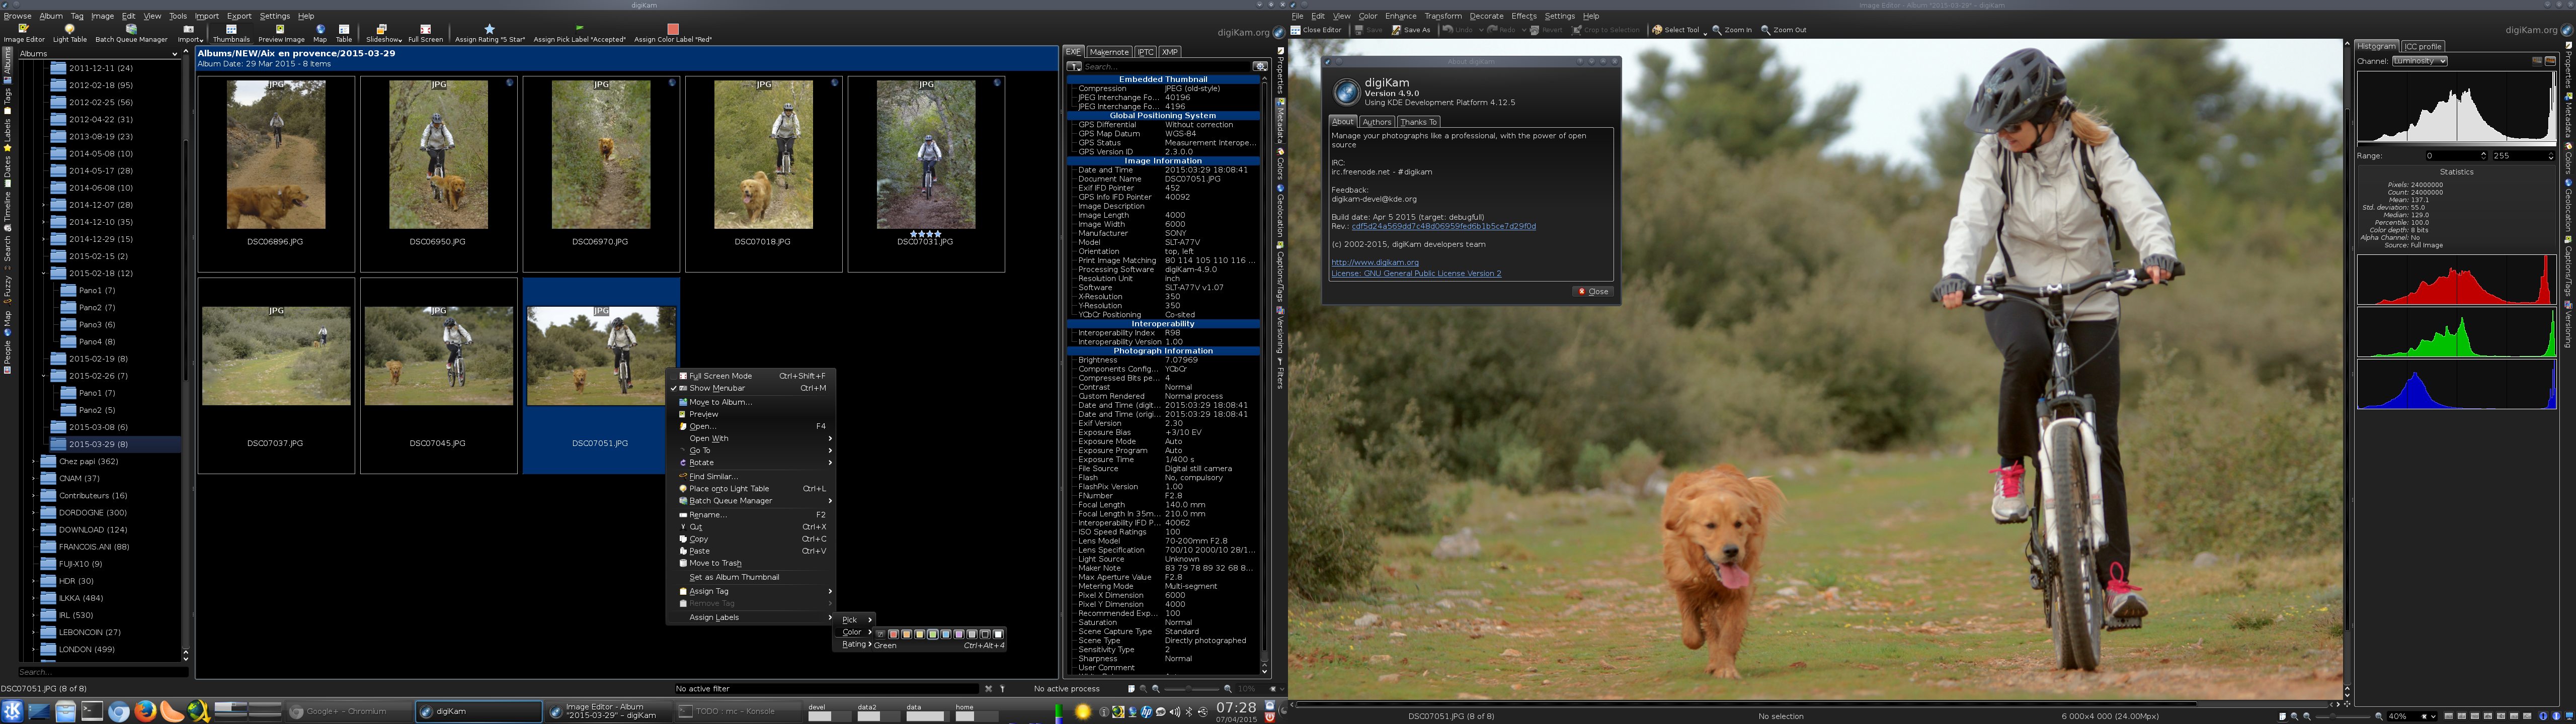Click the Map view globe icon
This screenshot has width=2576, height=724.
pos(320,34)
